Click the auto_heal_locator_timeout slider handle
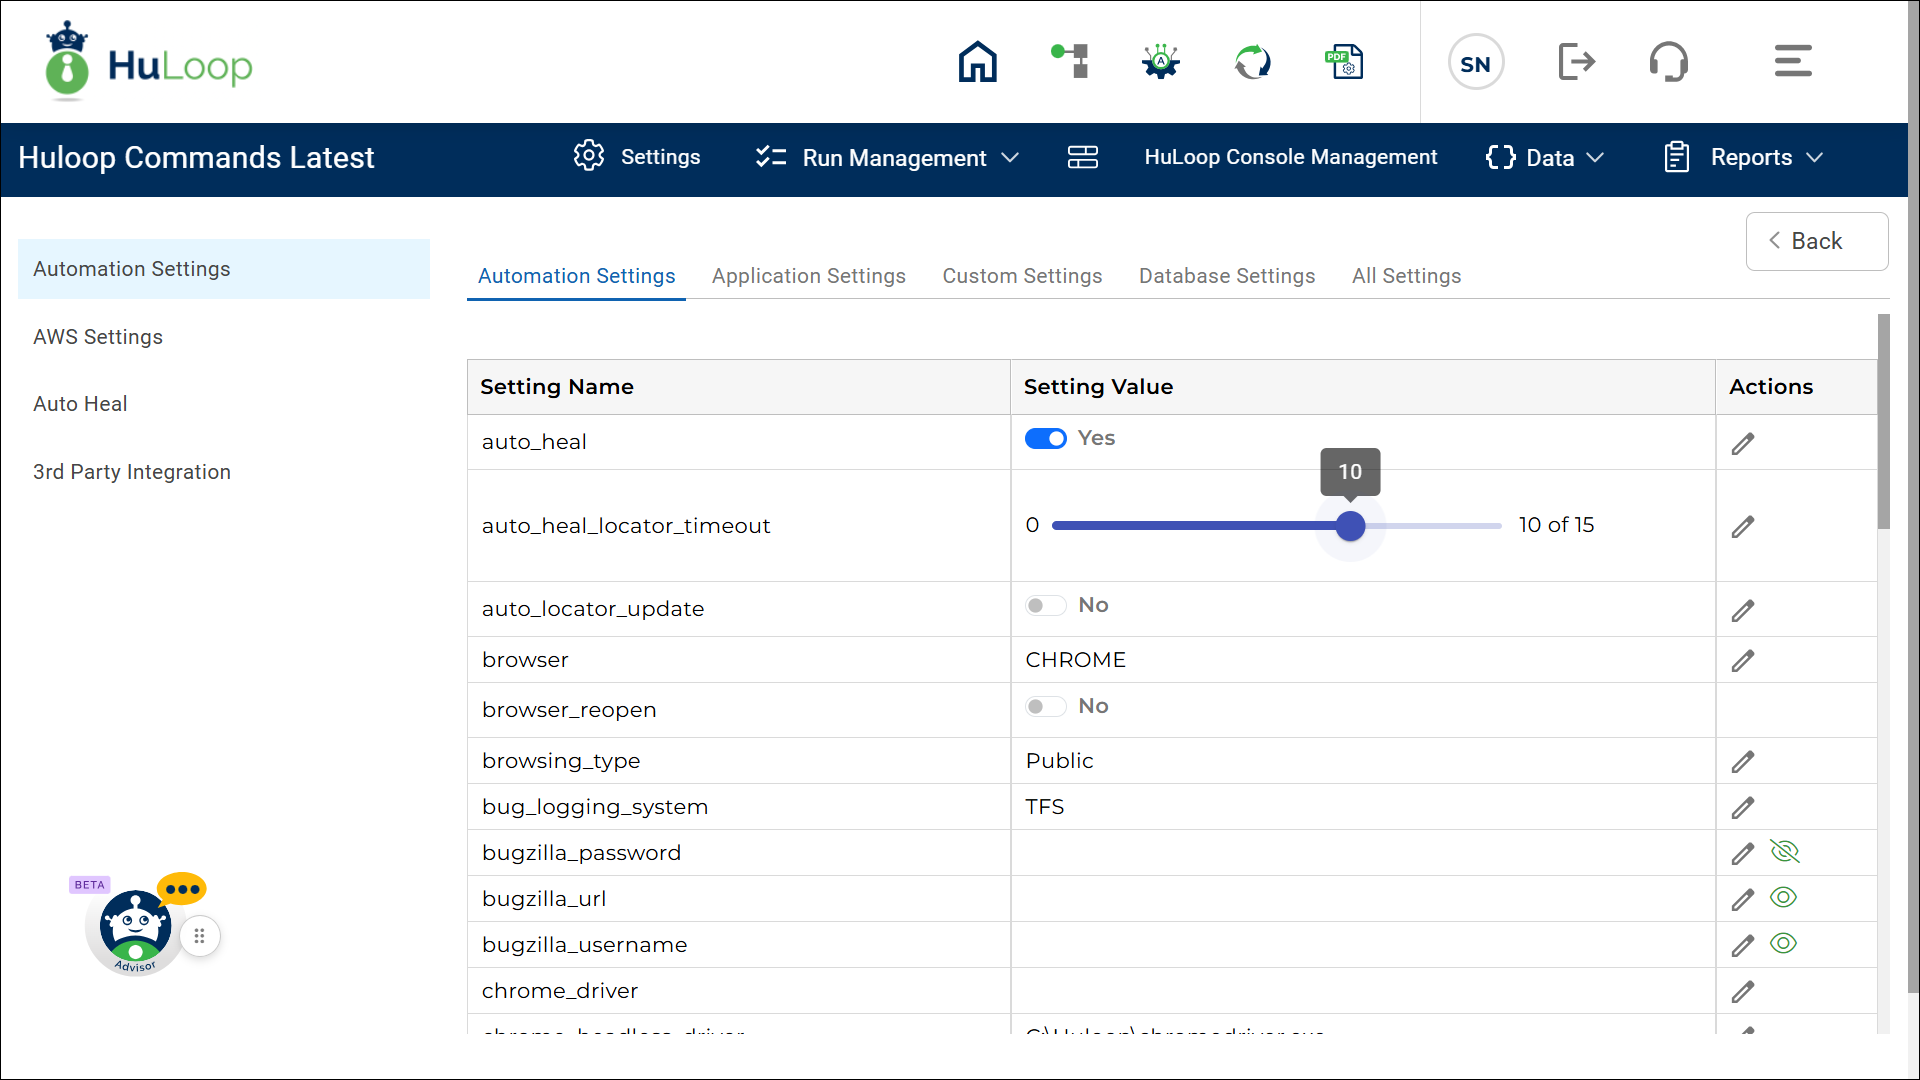The image size is (1920, 1080). (1350, 526)
